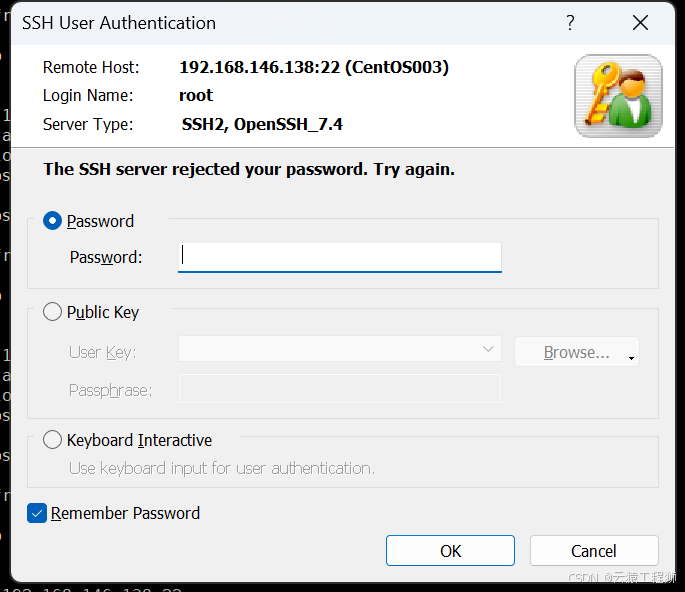The height and width of the screenshot is (592, 685).
Task: Click the Remote Host address text
Action: coord(314,67)
